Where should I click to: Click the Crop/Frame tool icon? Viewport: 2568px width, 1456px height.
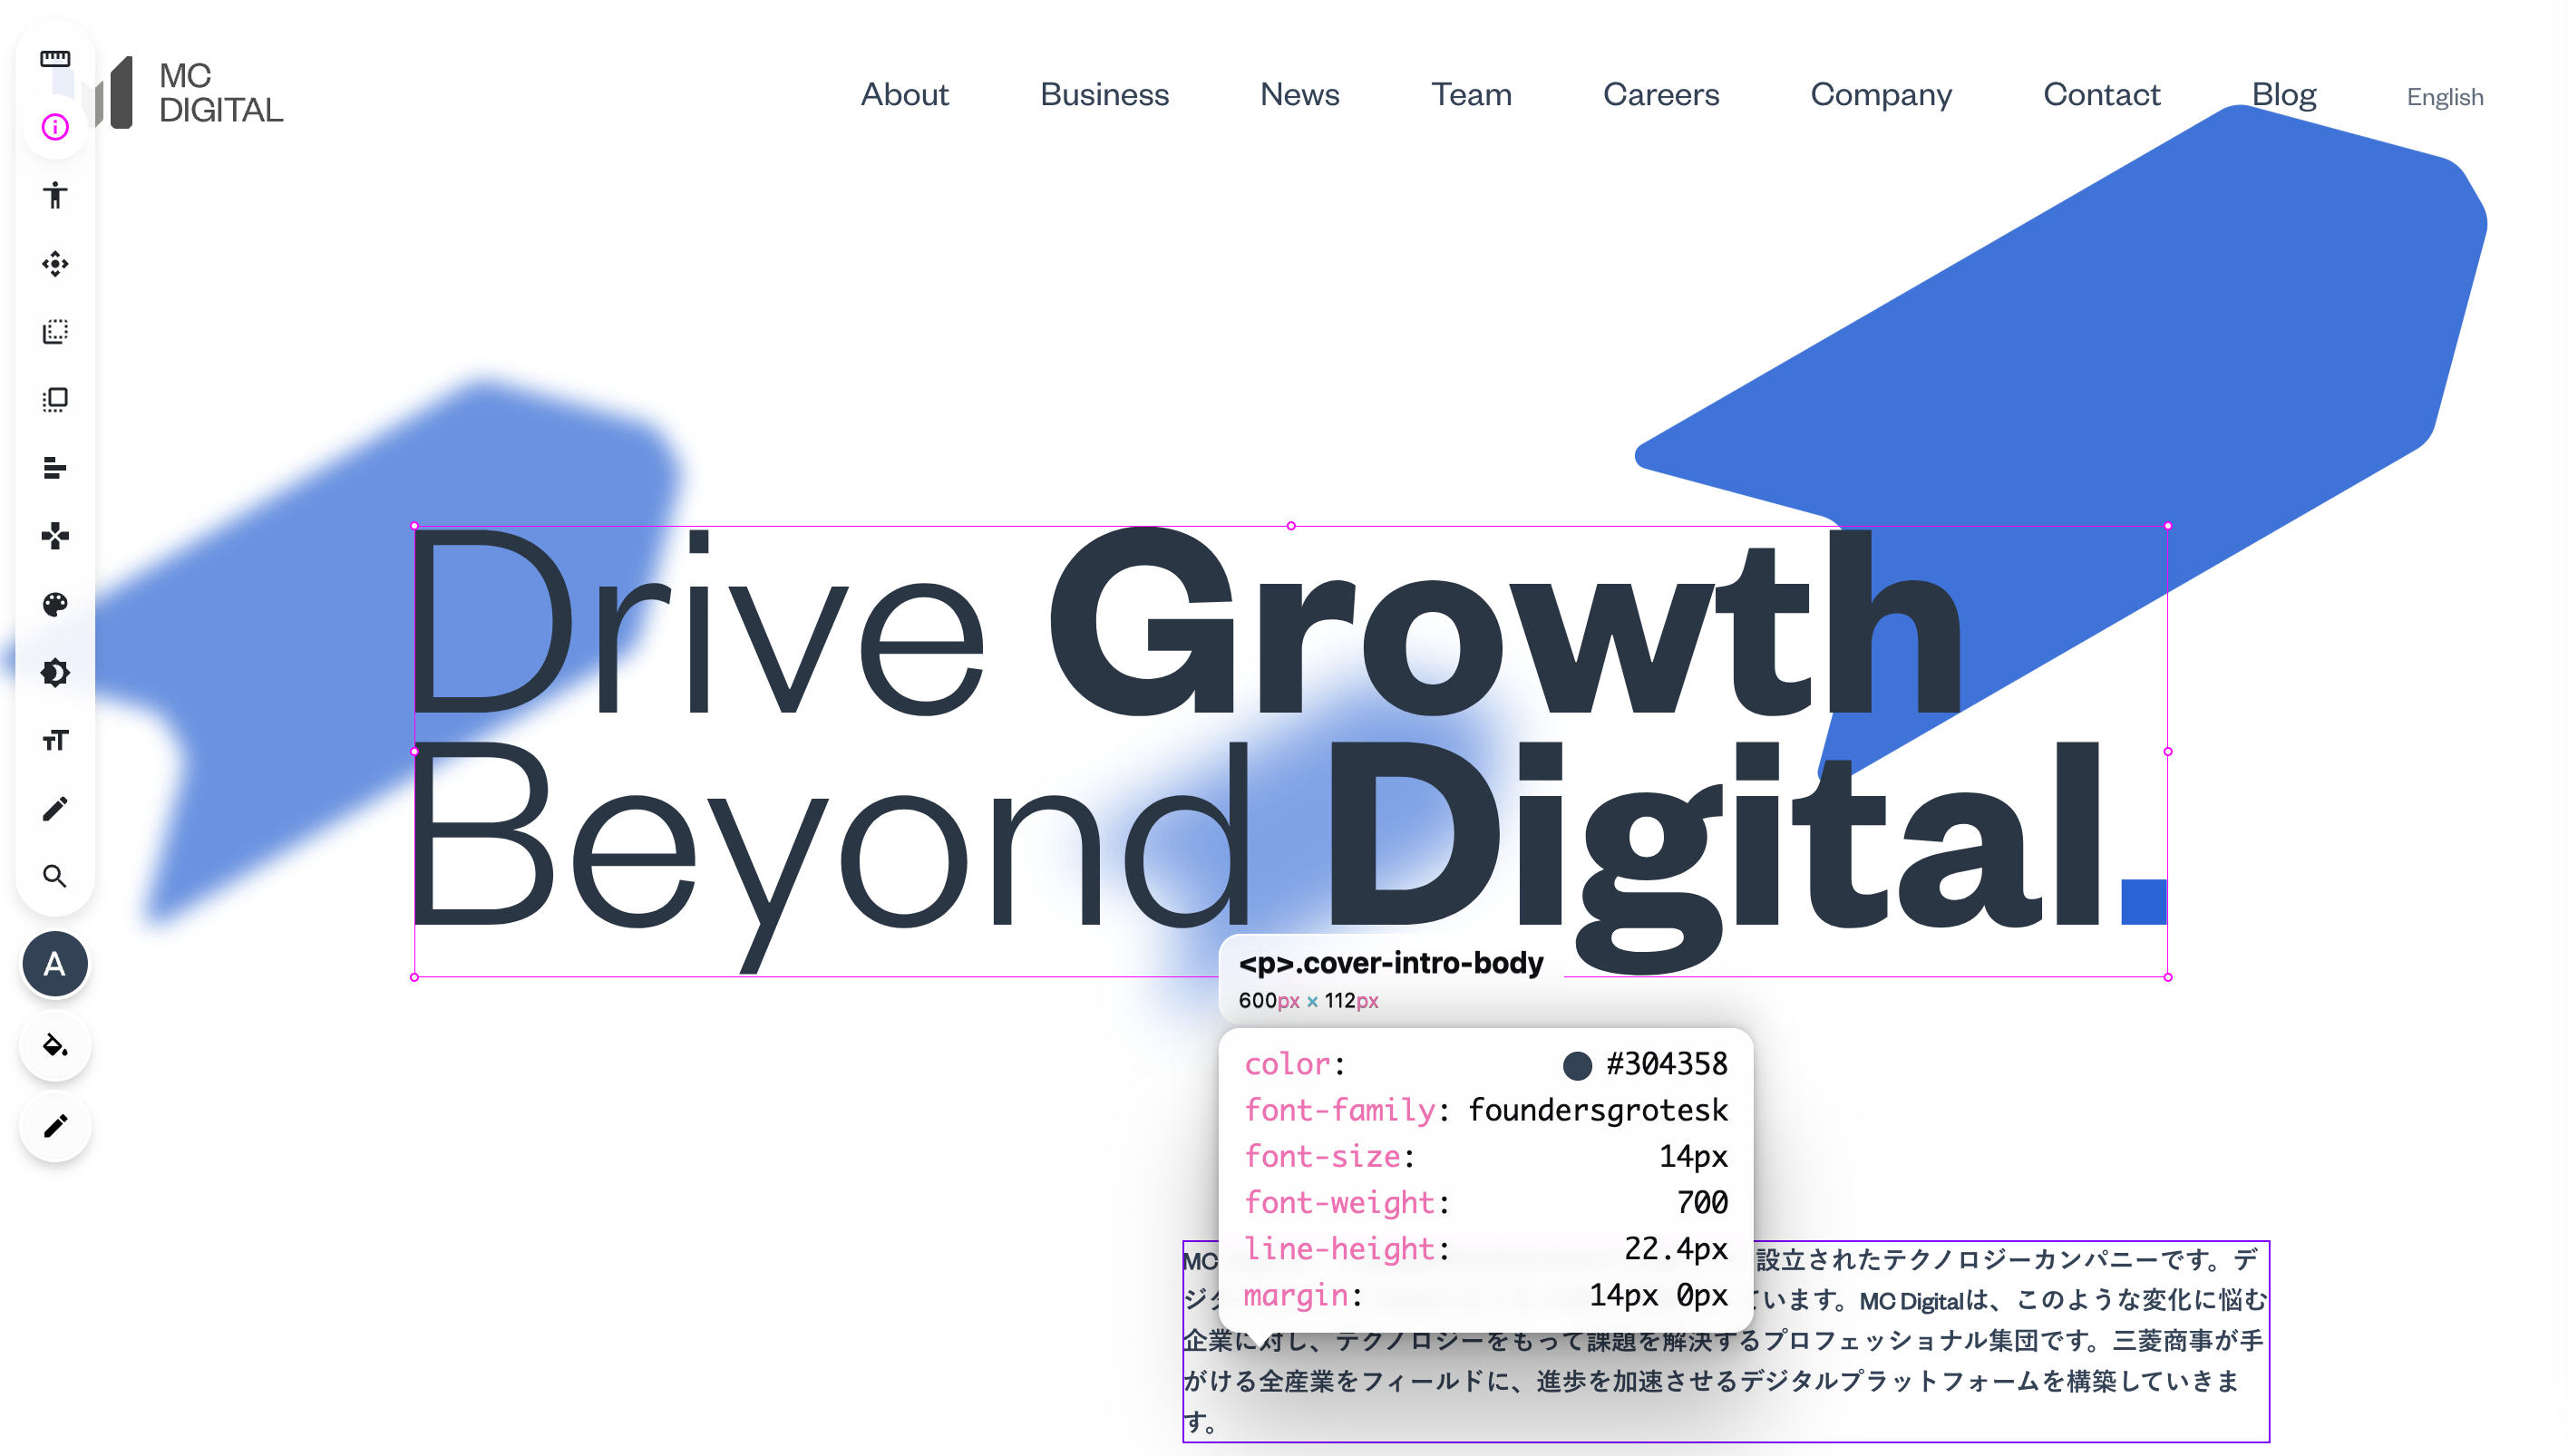[x=56, y=398]
